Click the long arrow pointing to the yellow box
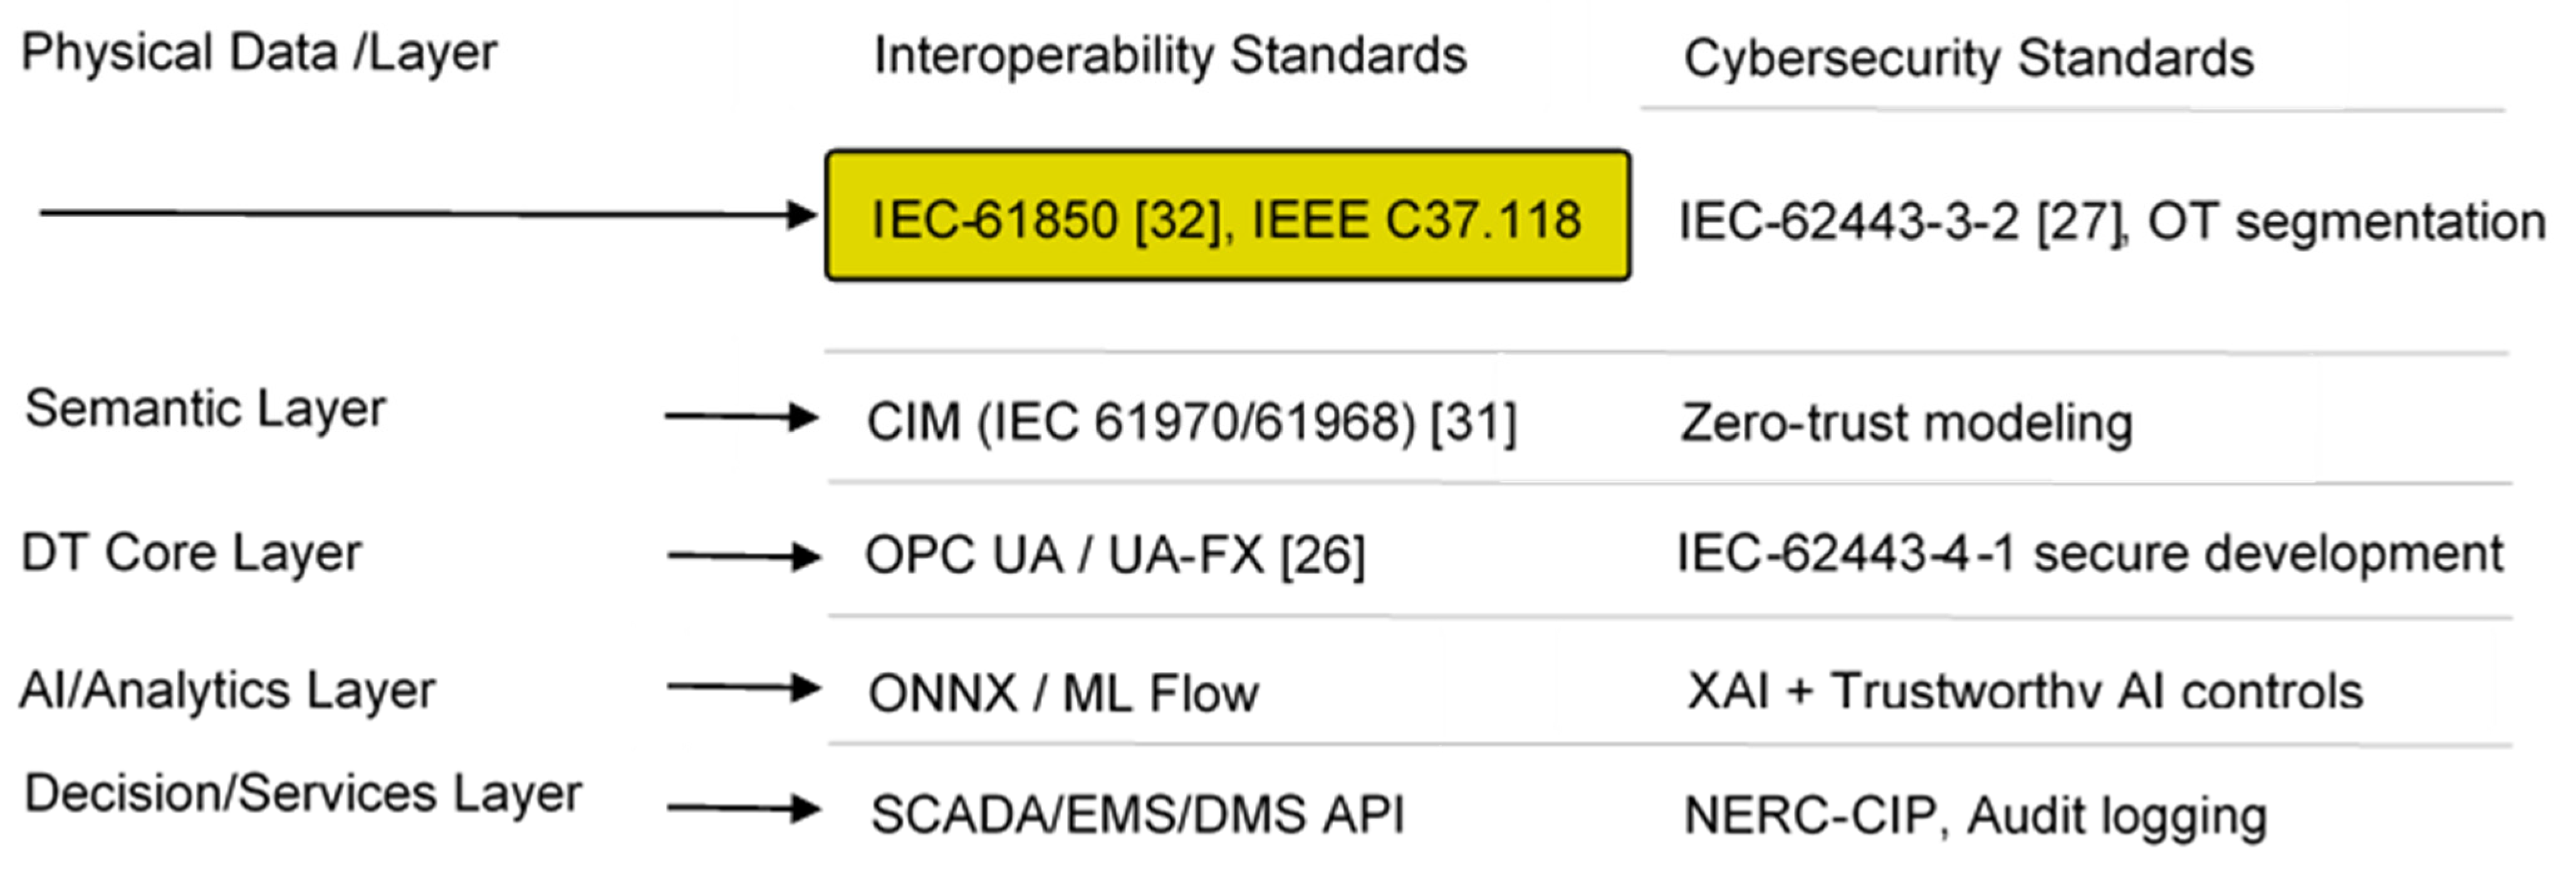2576x870 pixels. [x=428, y=214]
